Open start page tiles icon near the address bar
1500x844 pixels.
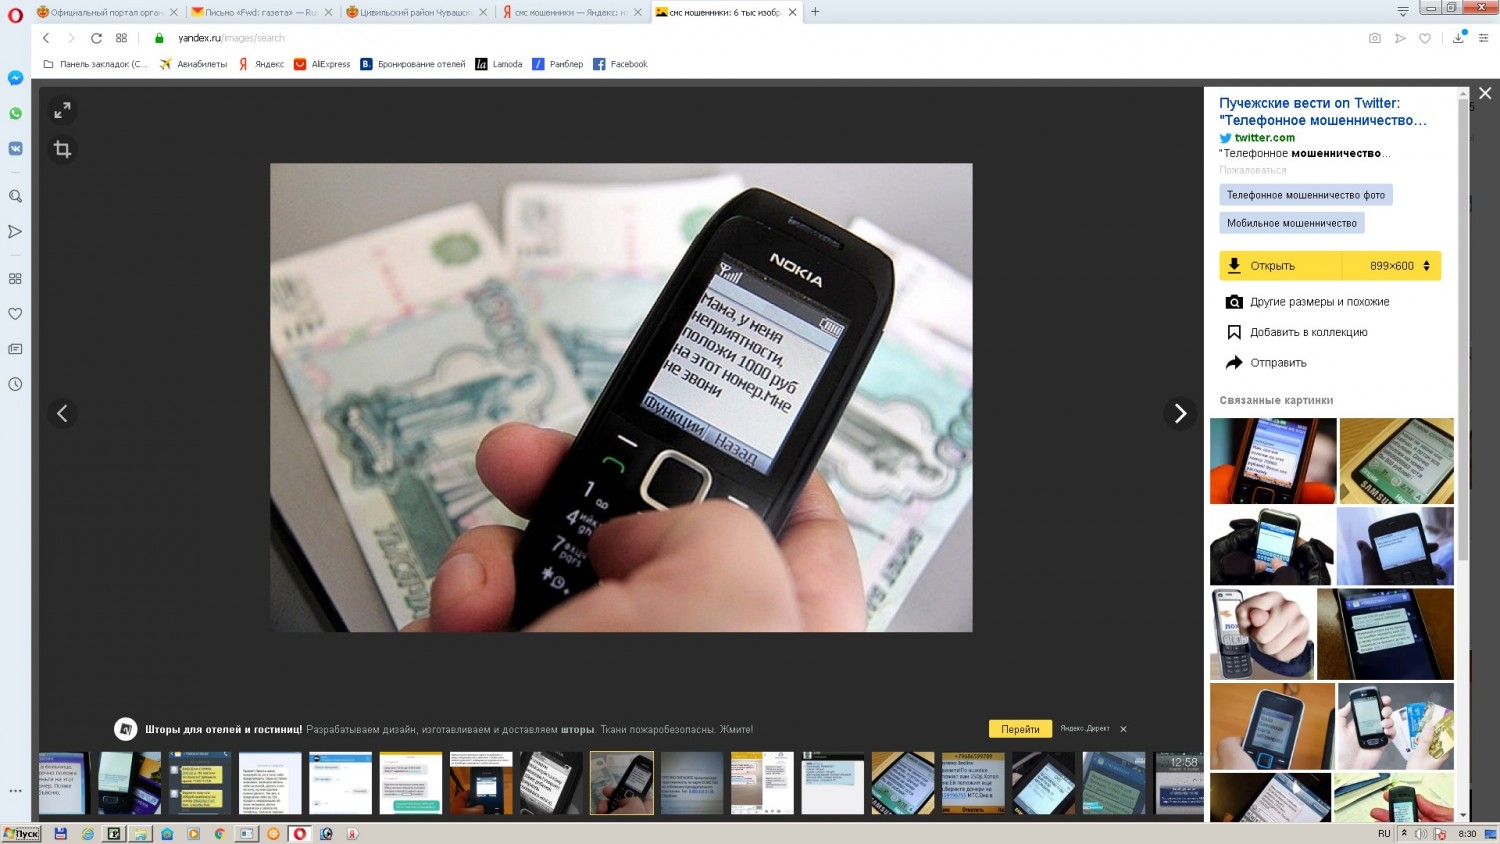121,38
